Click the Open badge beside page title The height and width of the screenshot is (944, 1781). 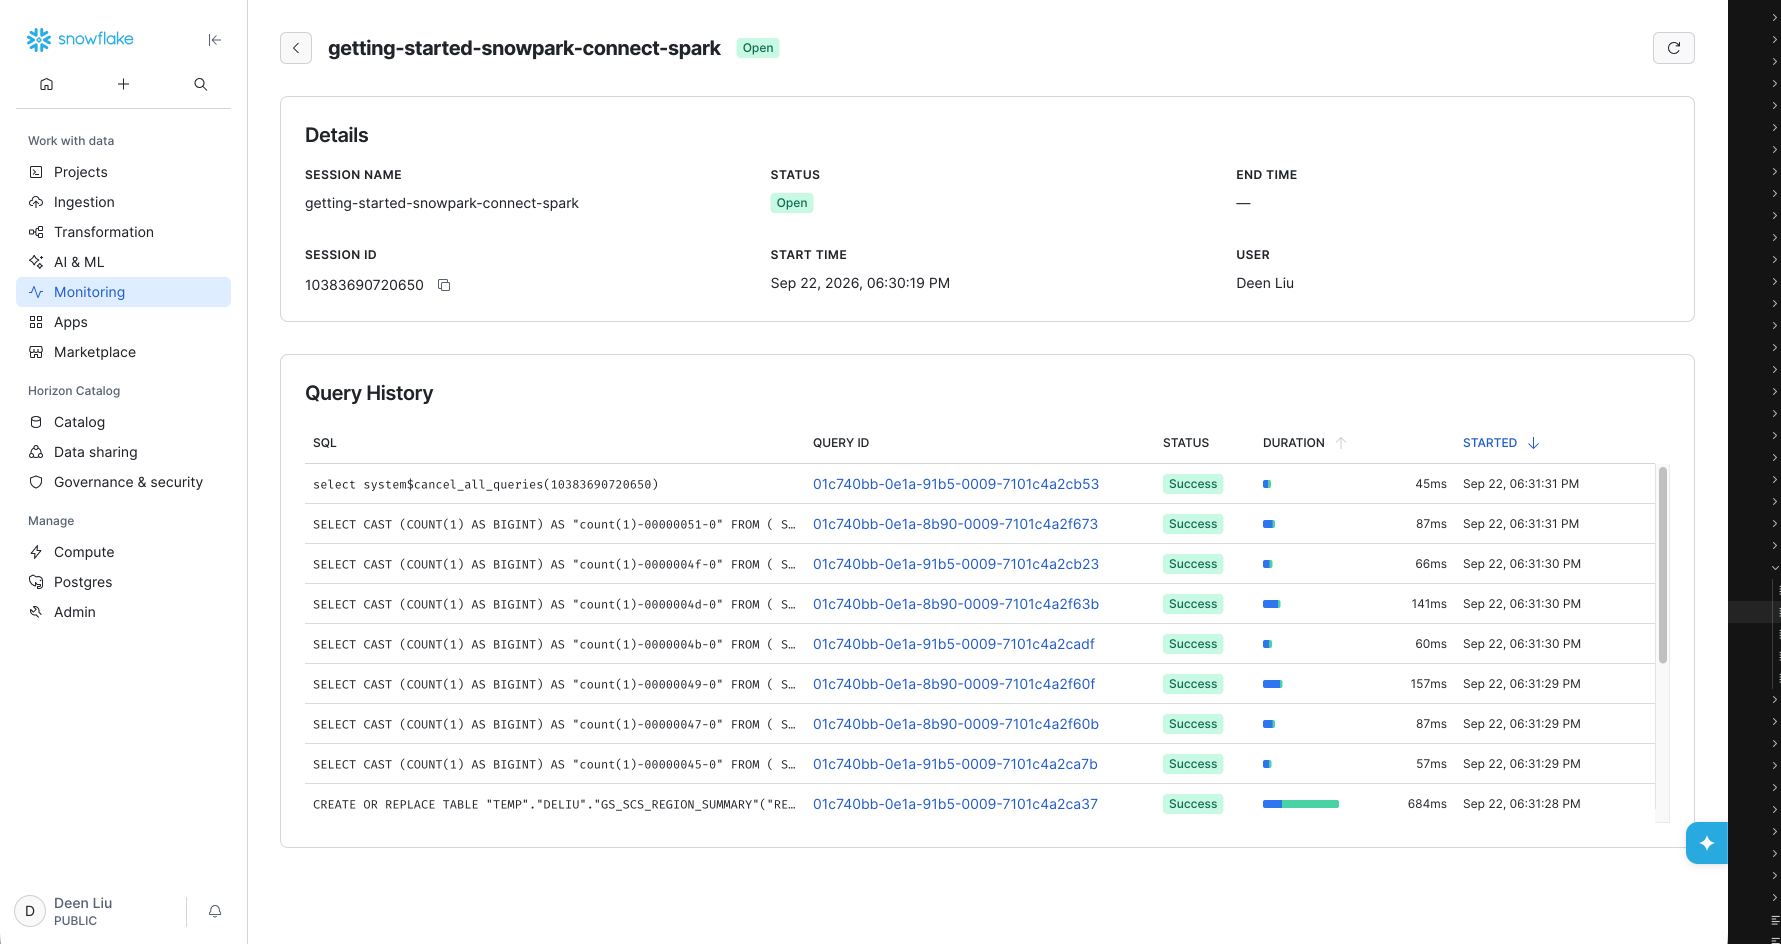(x=758, y=48)
